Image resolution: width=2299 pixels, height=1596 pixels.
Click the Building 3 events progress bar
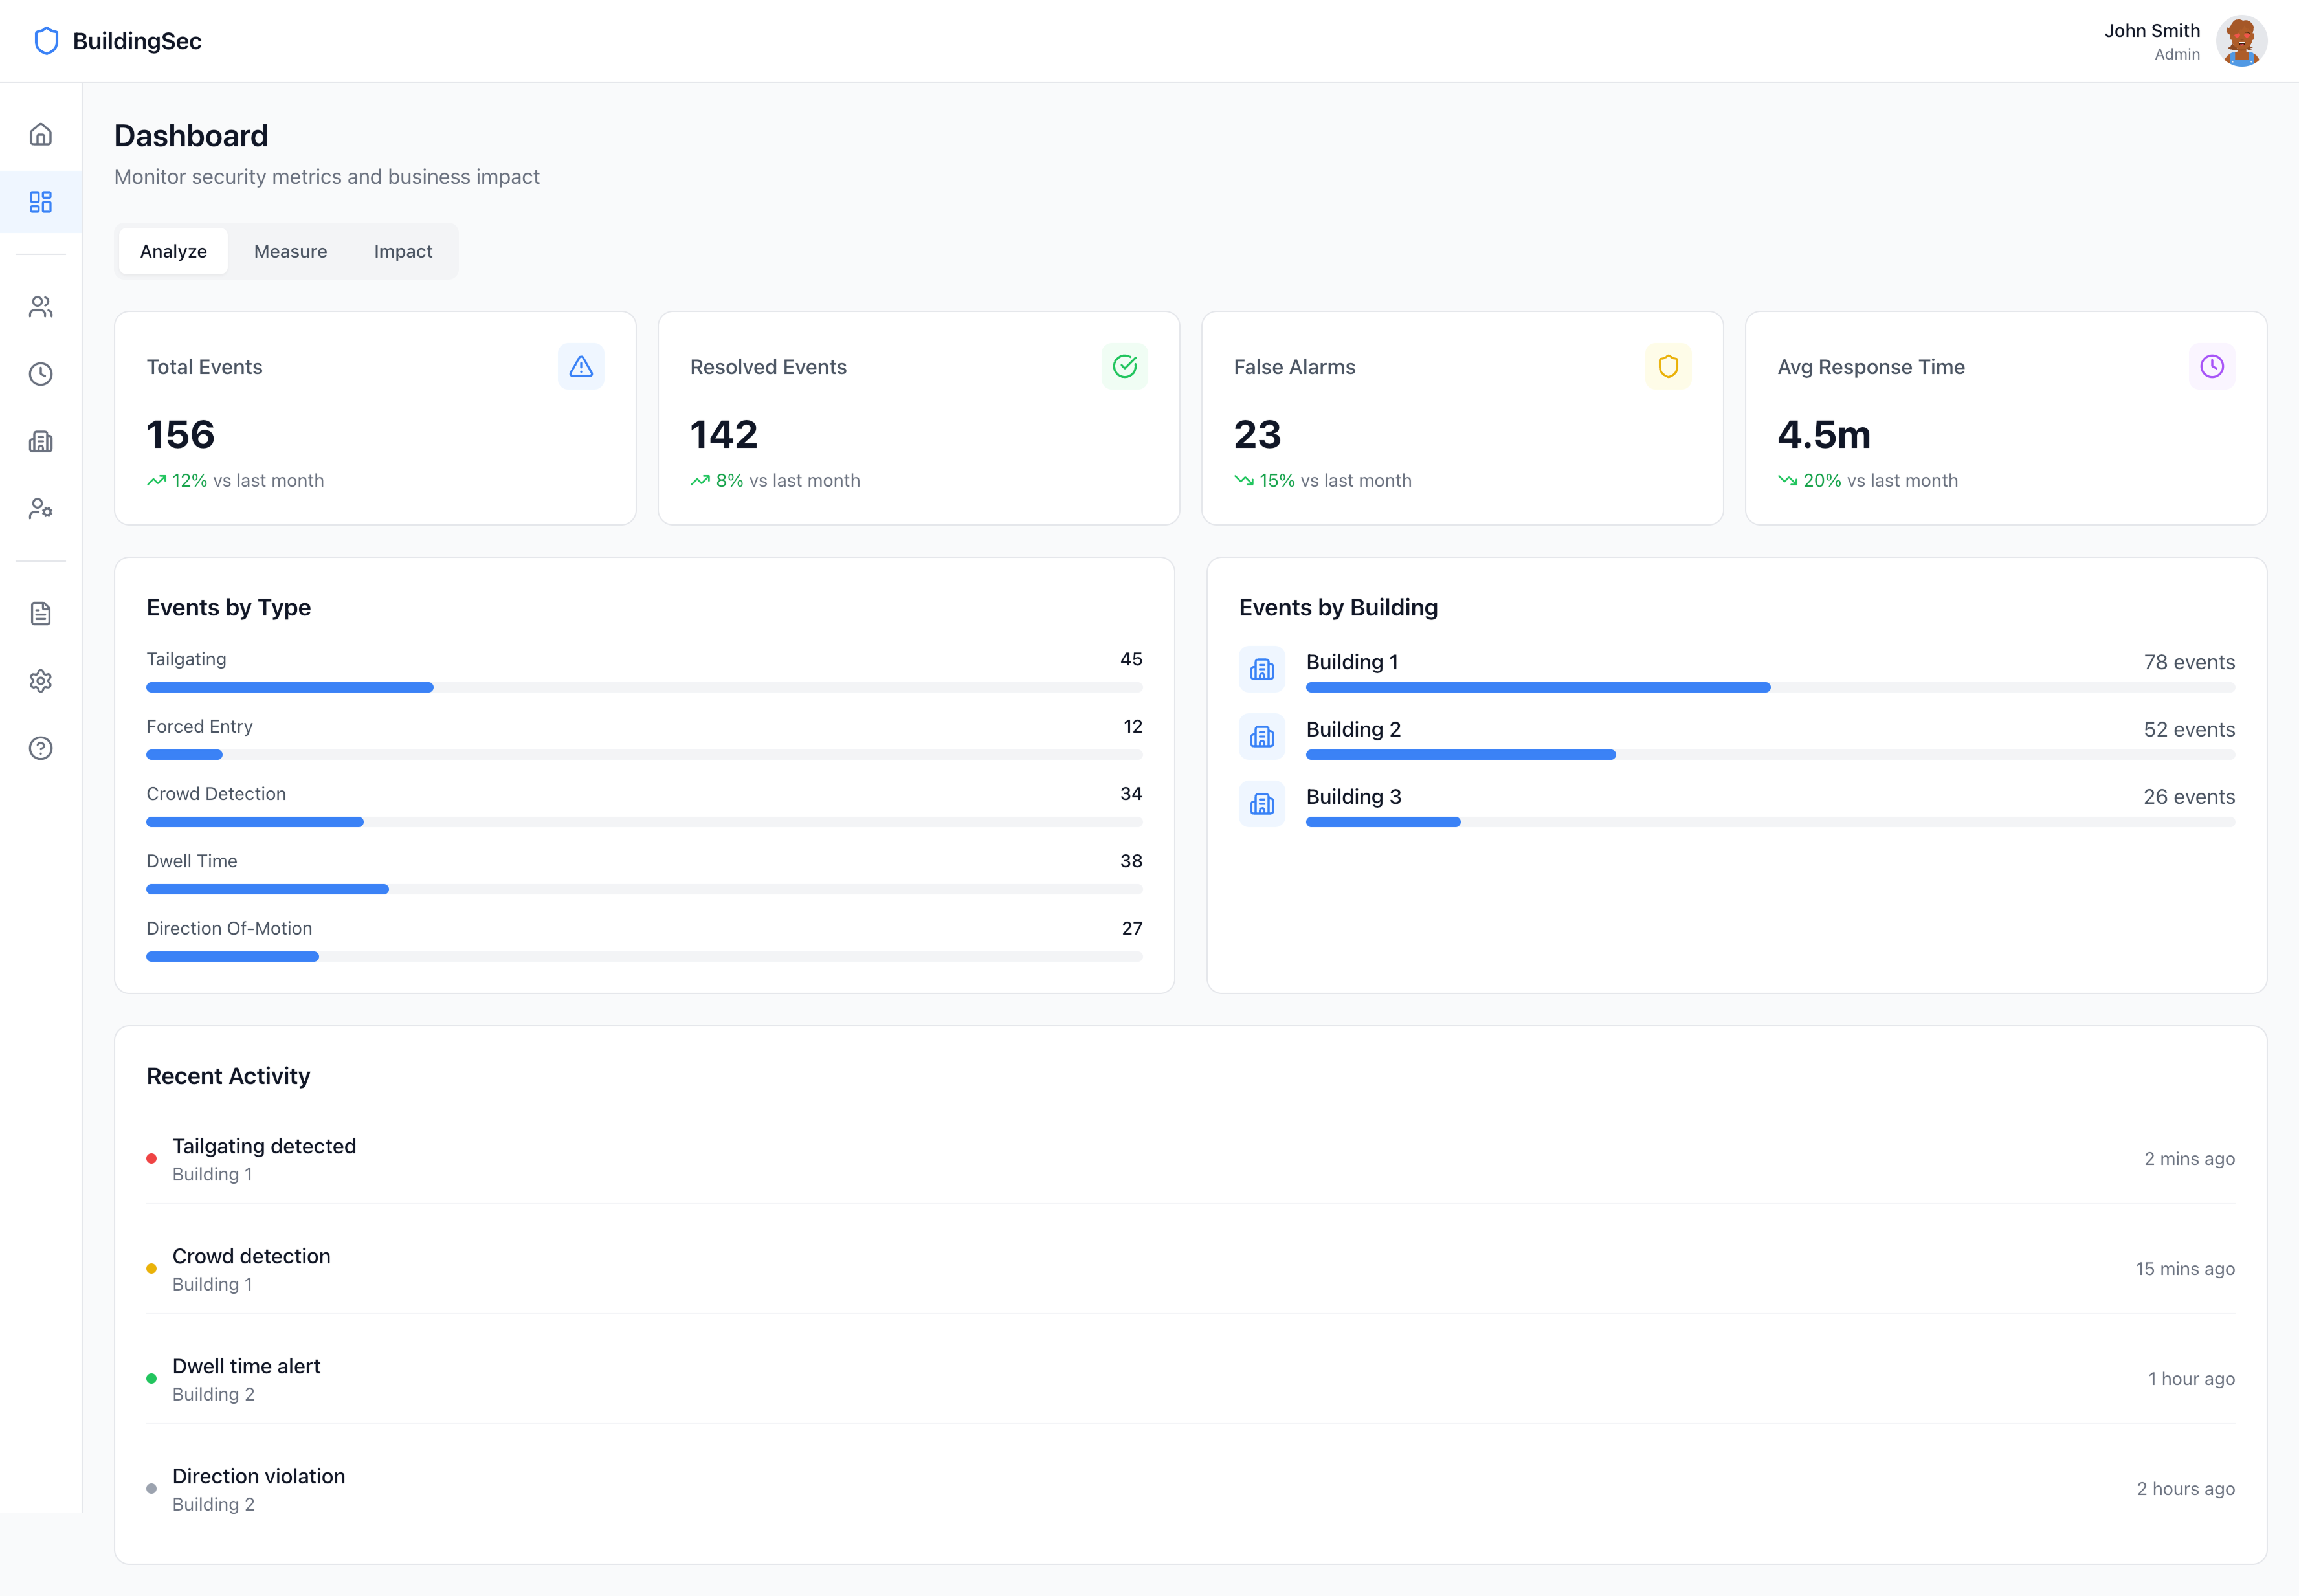[x=1770, y=822]
